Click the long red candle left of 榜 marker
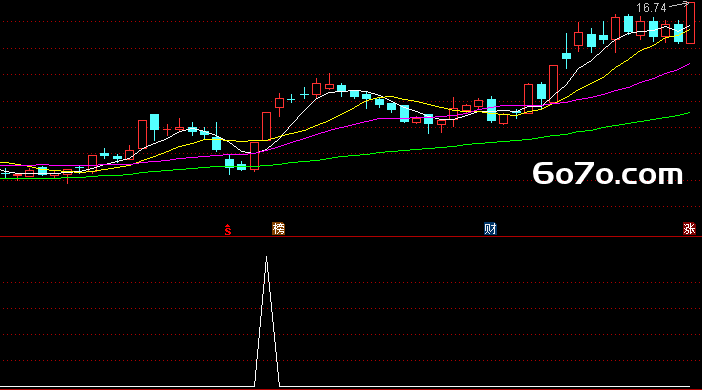Screen dimensions: 702x390 254,156
